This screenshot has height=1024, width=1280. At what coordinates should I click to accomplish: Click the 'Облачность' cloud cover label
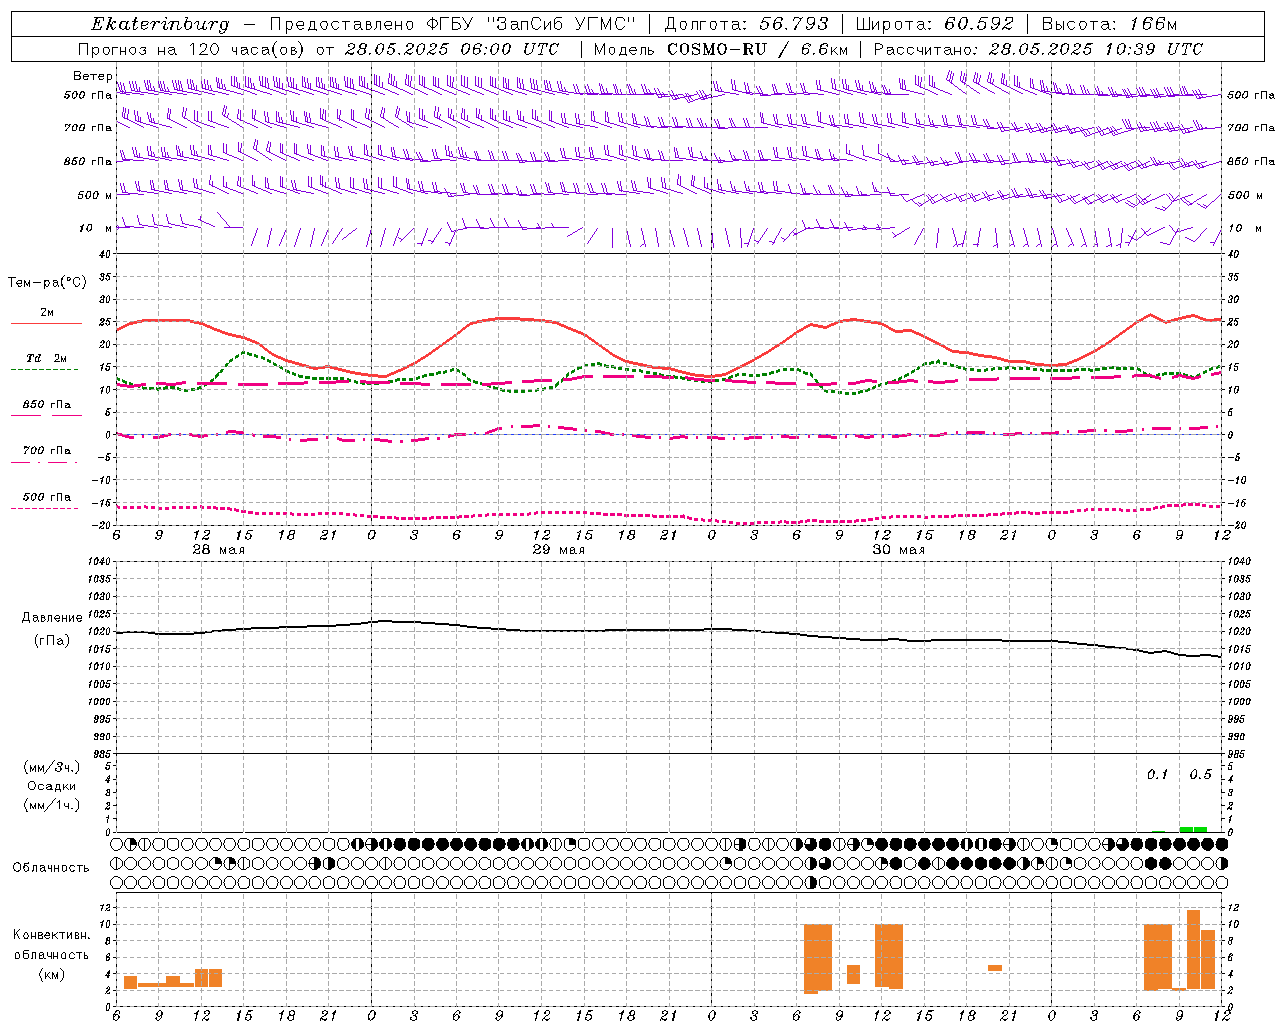(x=51, y=867)
